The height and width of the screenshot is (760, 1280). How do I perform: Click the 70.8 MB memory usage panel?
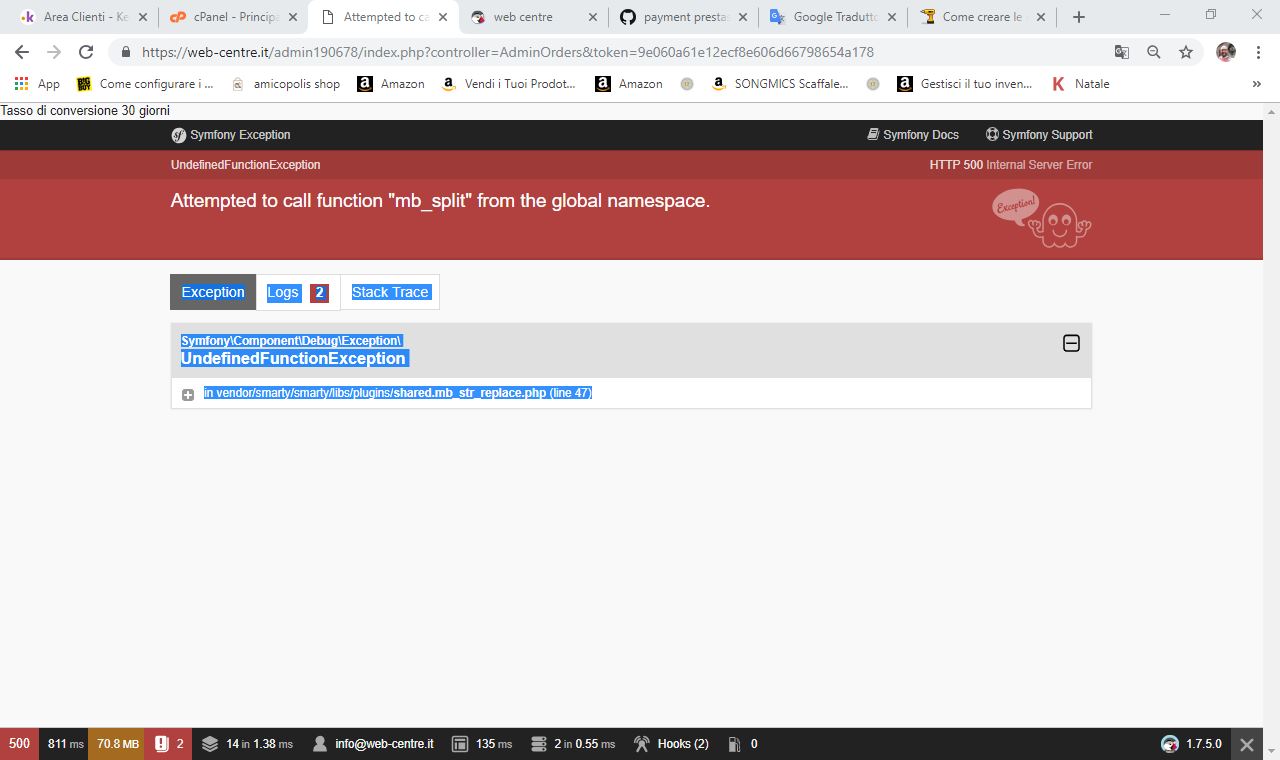click(x=117, y=744)
